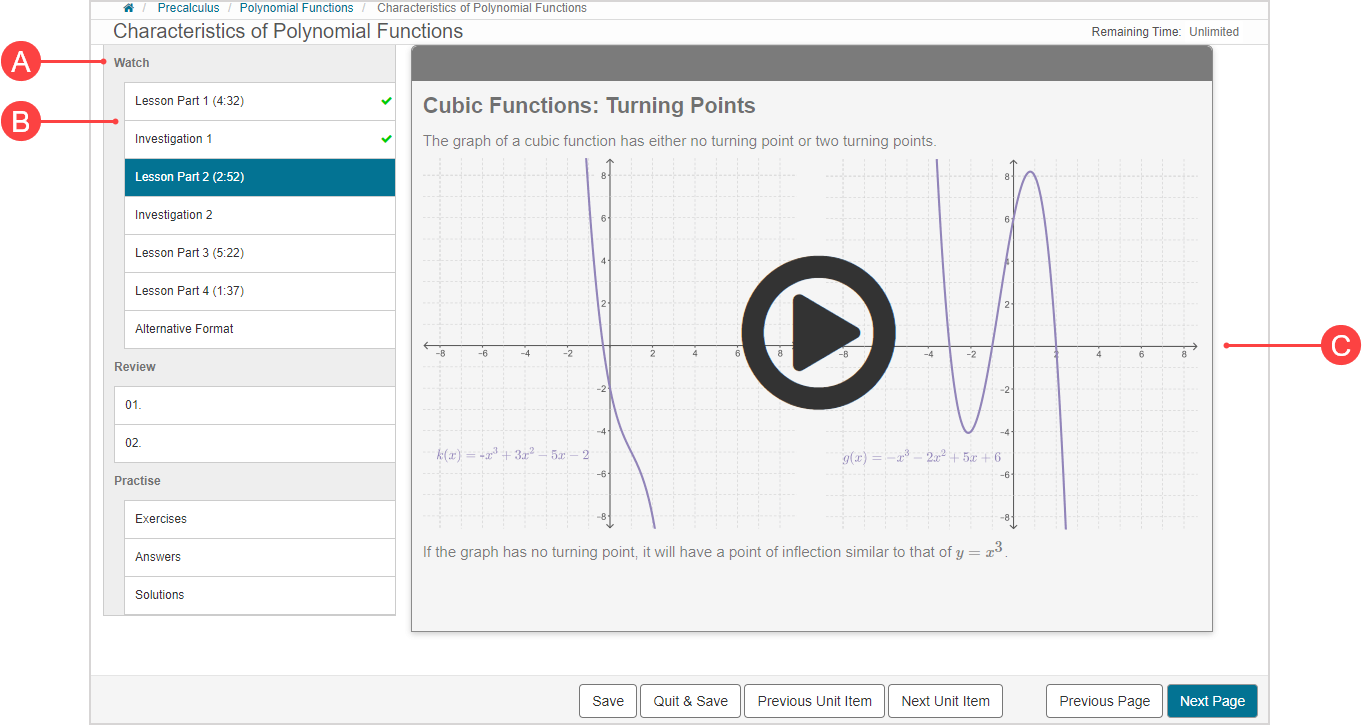Go to Next Unit Item
The width and height of the screenshot is (1362, 725).
coord(945,701)
